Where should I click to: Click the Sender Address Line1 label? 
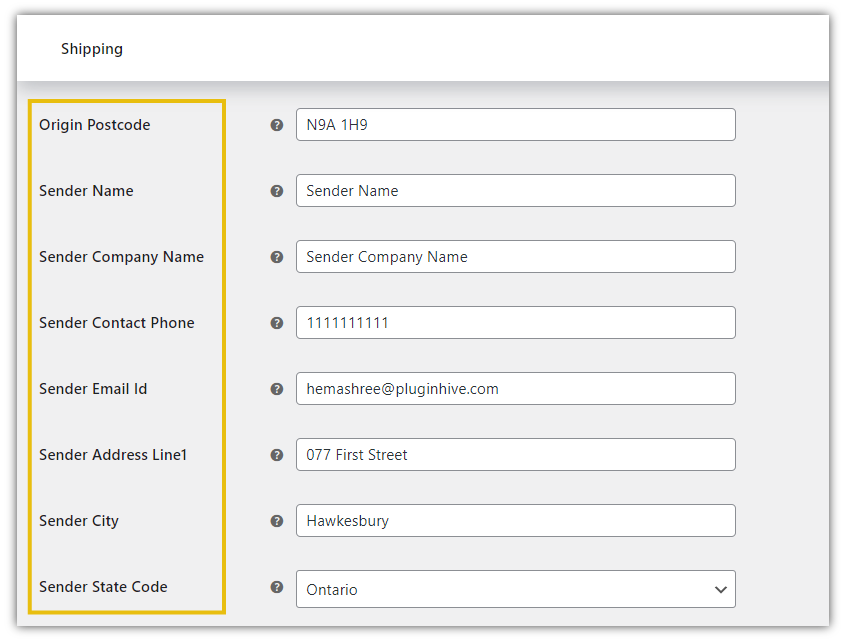coord(113,455)
